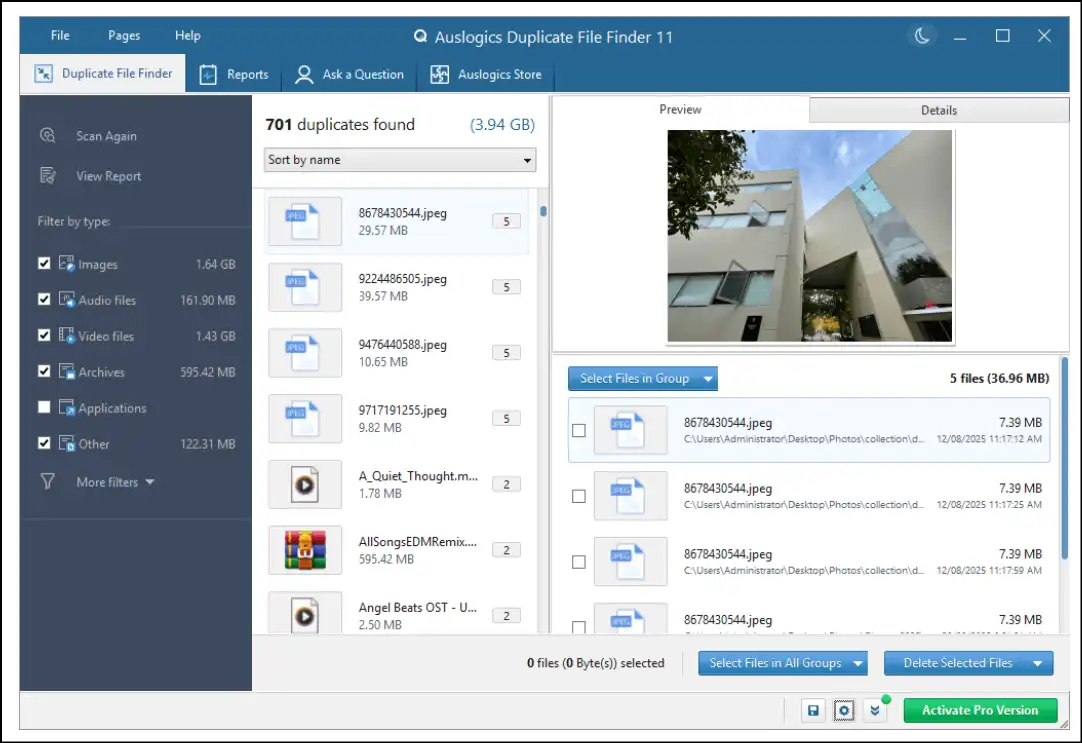Open the Pages menu

(123, 35)
